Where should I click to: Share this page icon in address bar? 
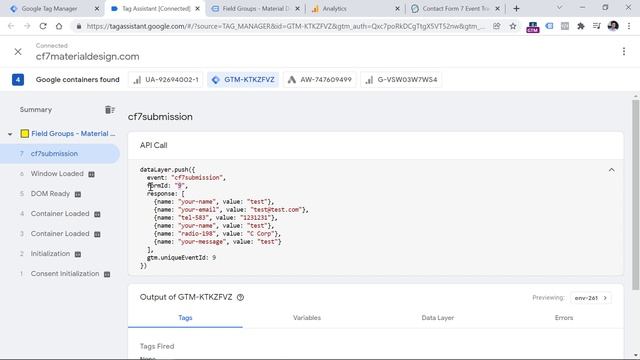(497, 26)
